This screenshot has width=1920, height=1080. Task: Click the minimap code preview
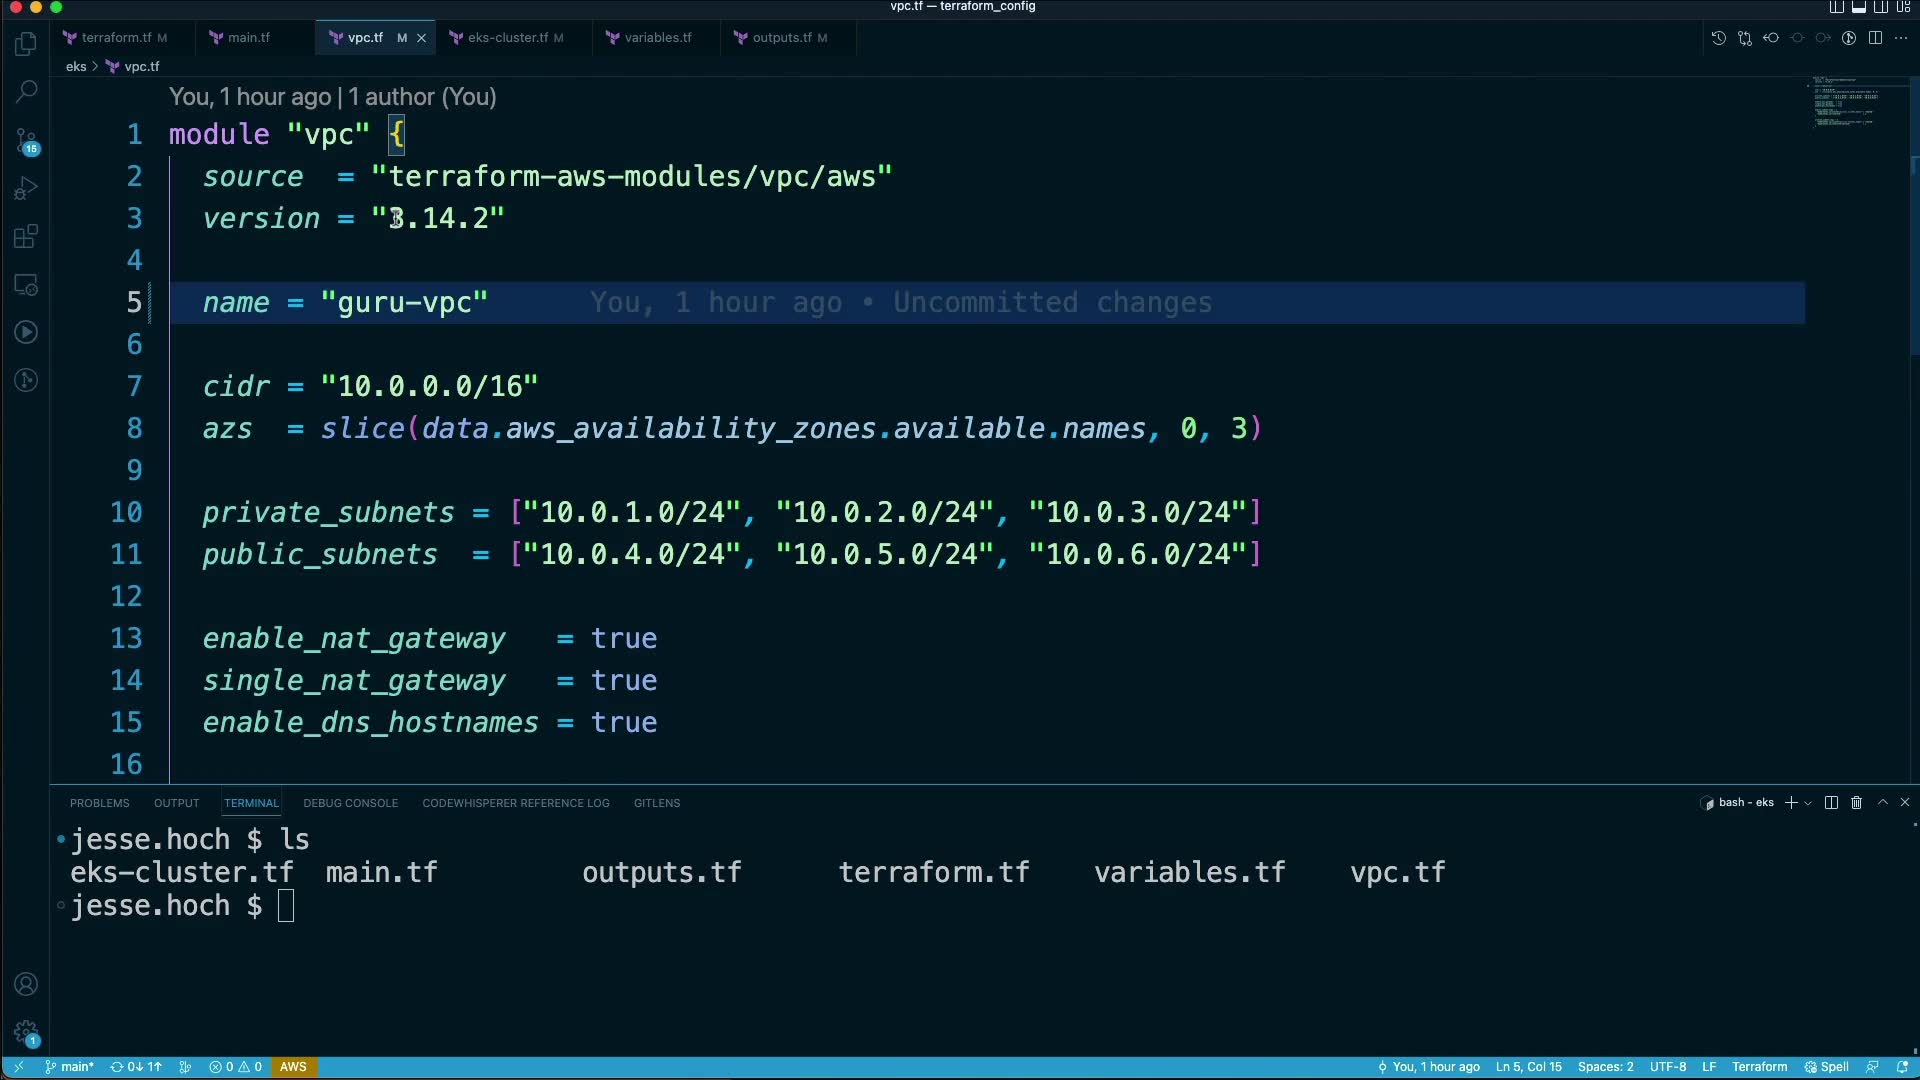[x=1845, y=102]
